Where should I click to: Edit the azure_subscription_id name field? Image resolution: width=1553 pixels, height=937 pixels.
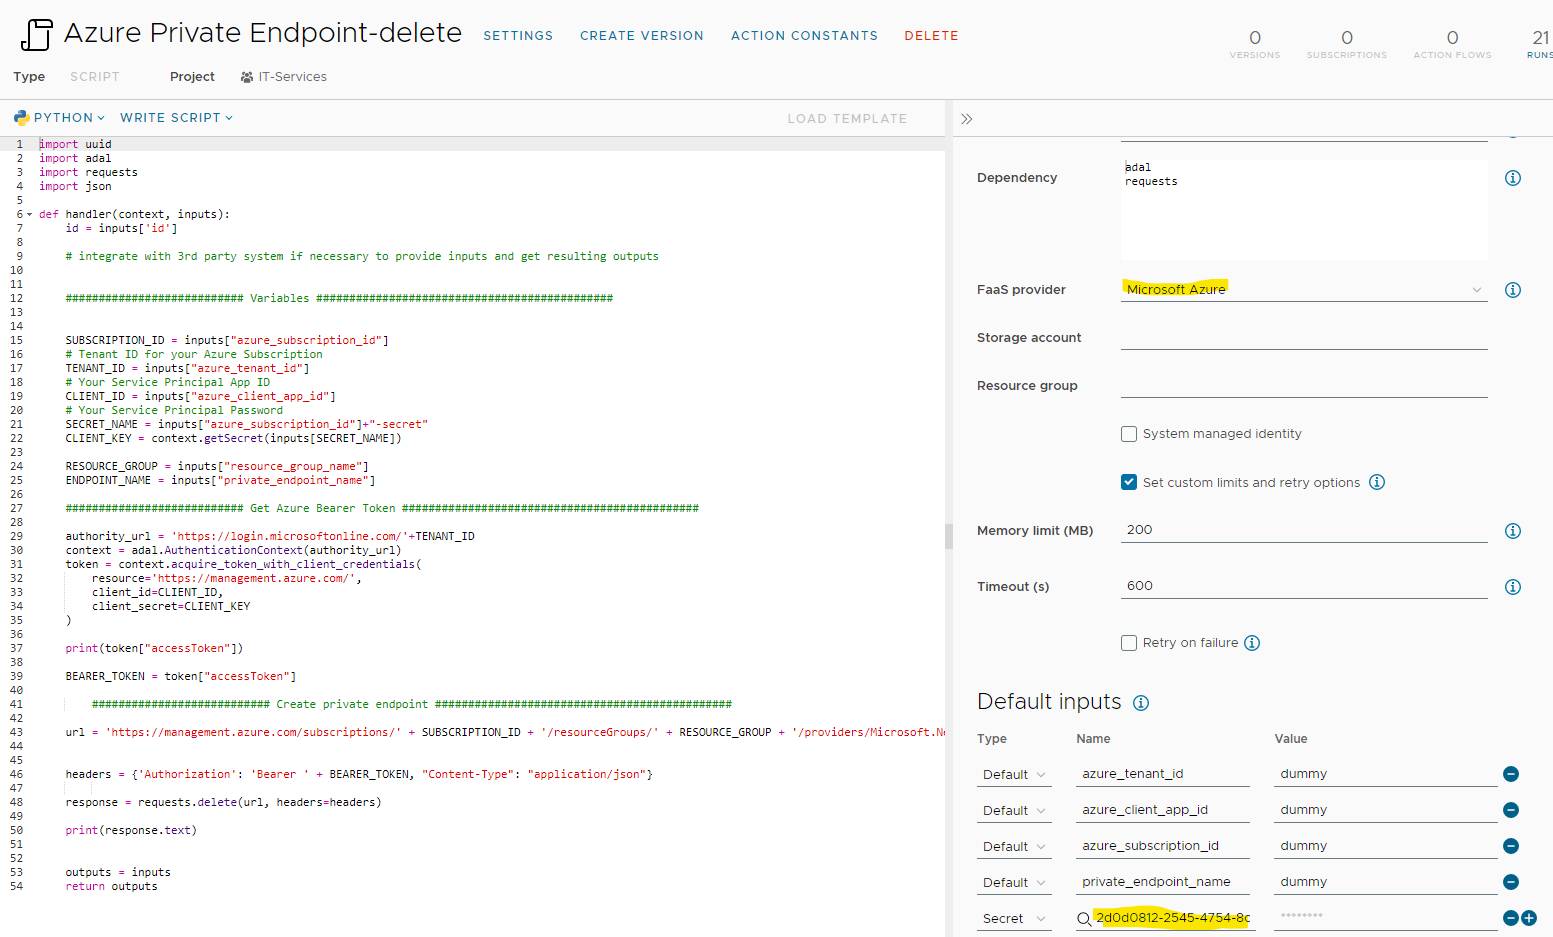coord(1163,846)
